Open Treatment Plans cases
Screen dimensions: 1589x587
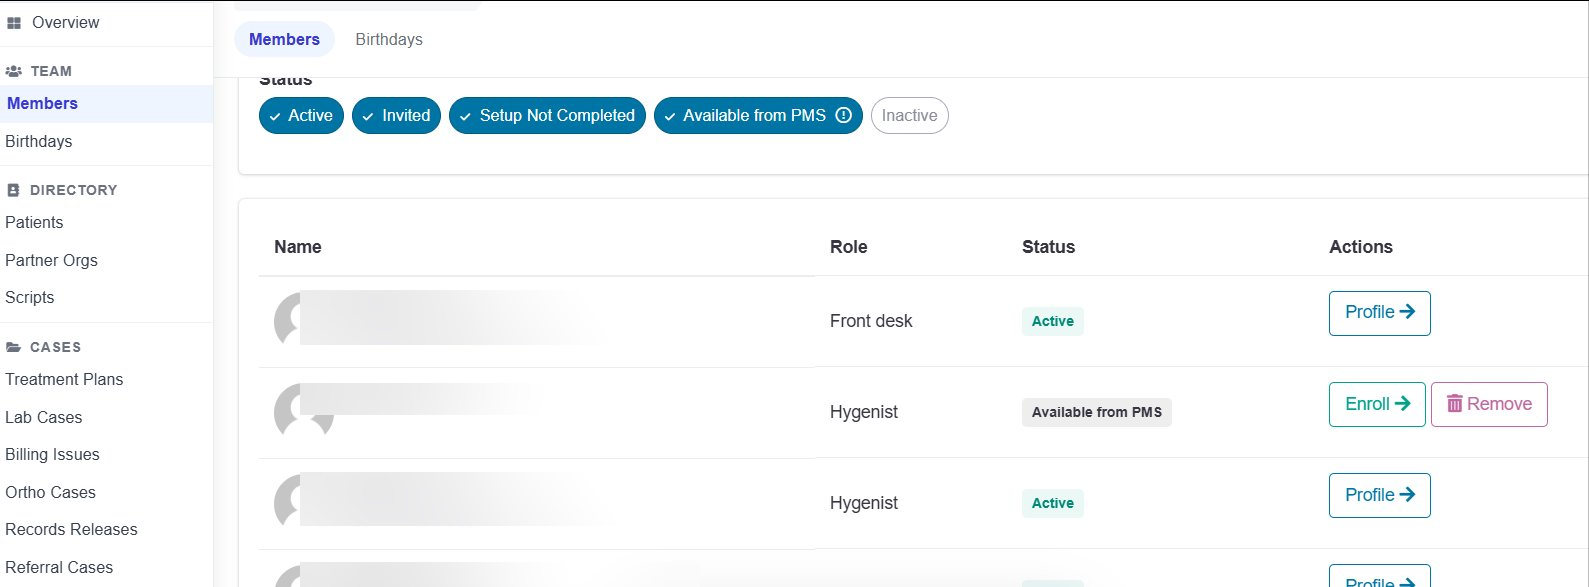[64, 379]
